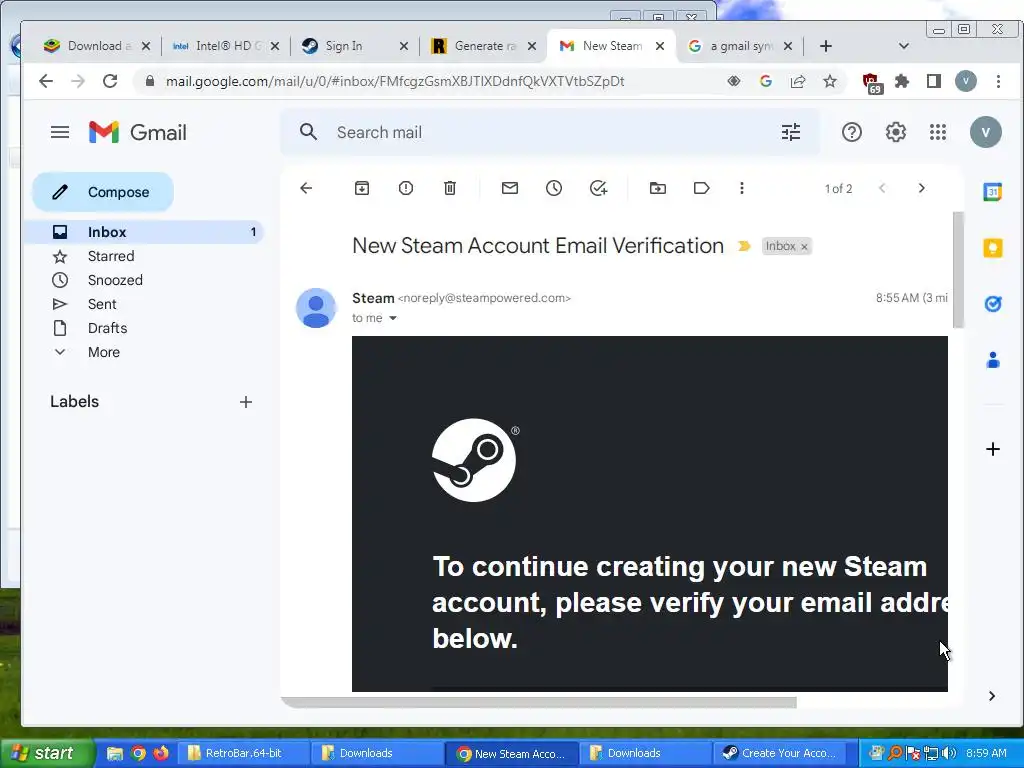Open the Inbox folder
Image resolution: width=1024 pixels, height=768 pixels.
click(144, 232)
